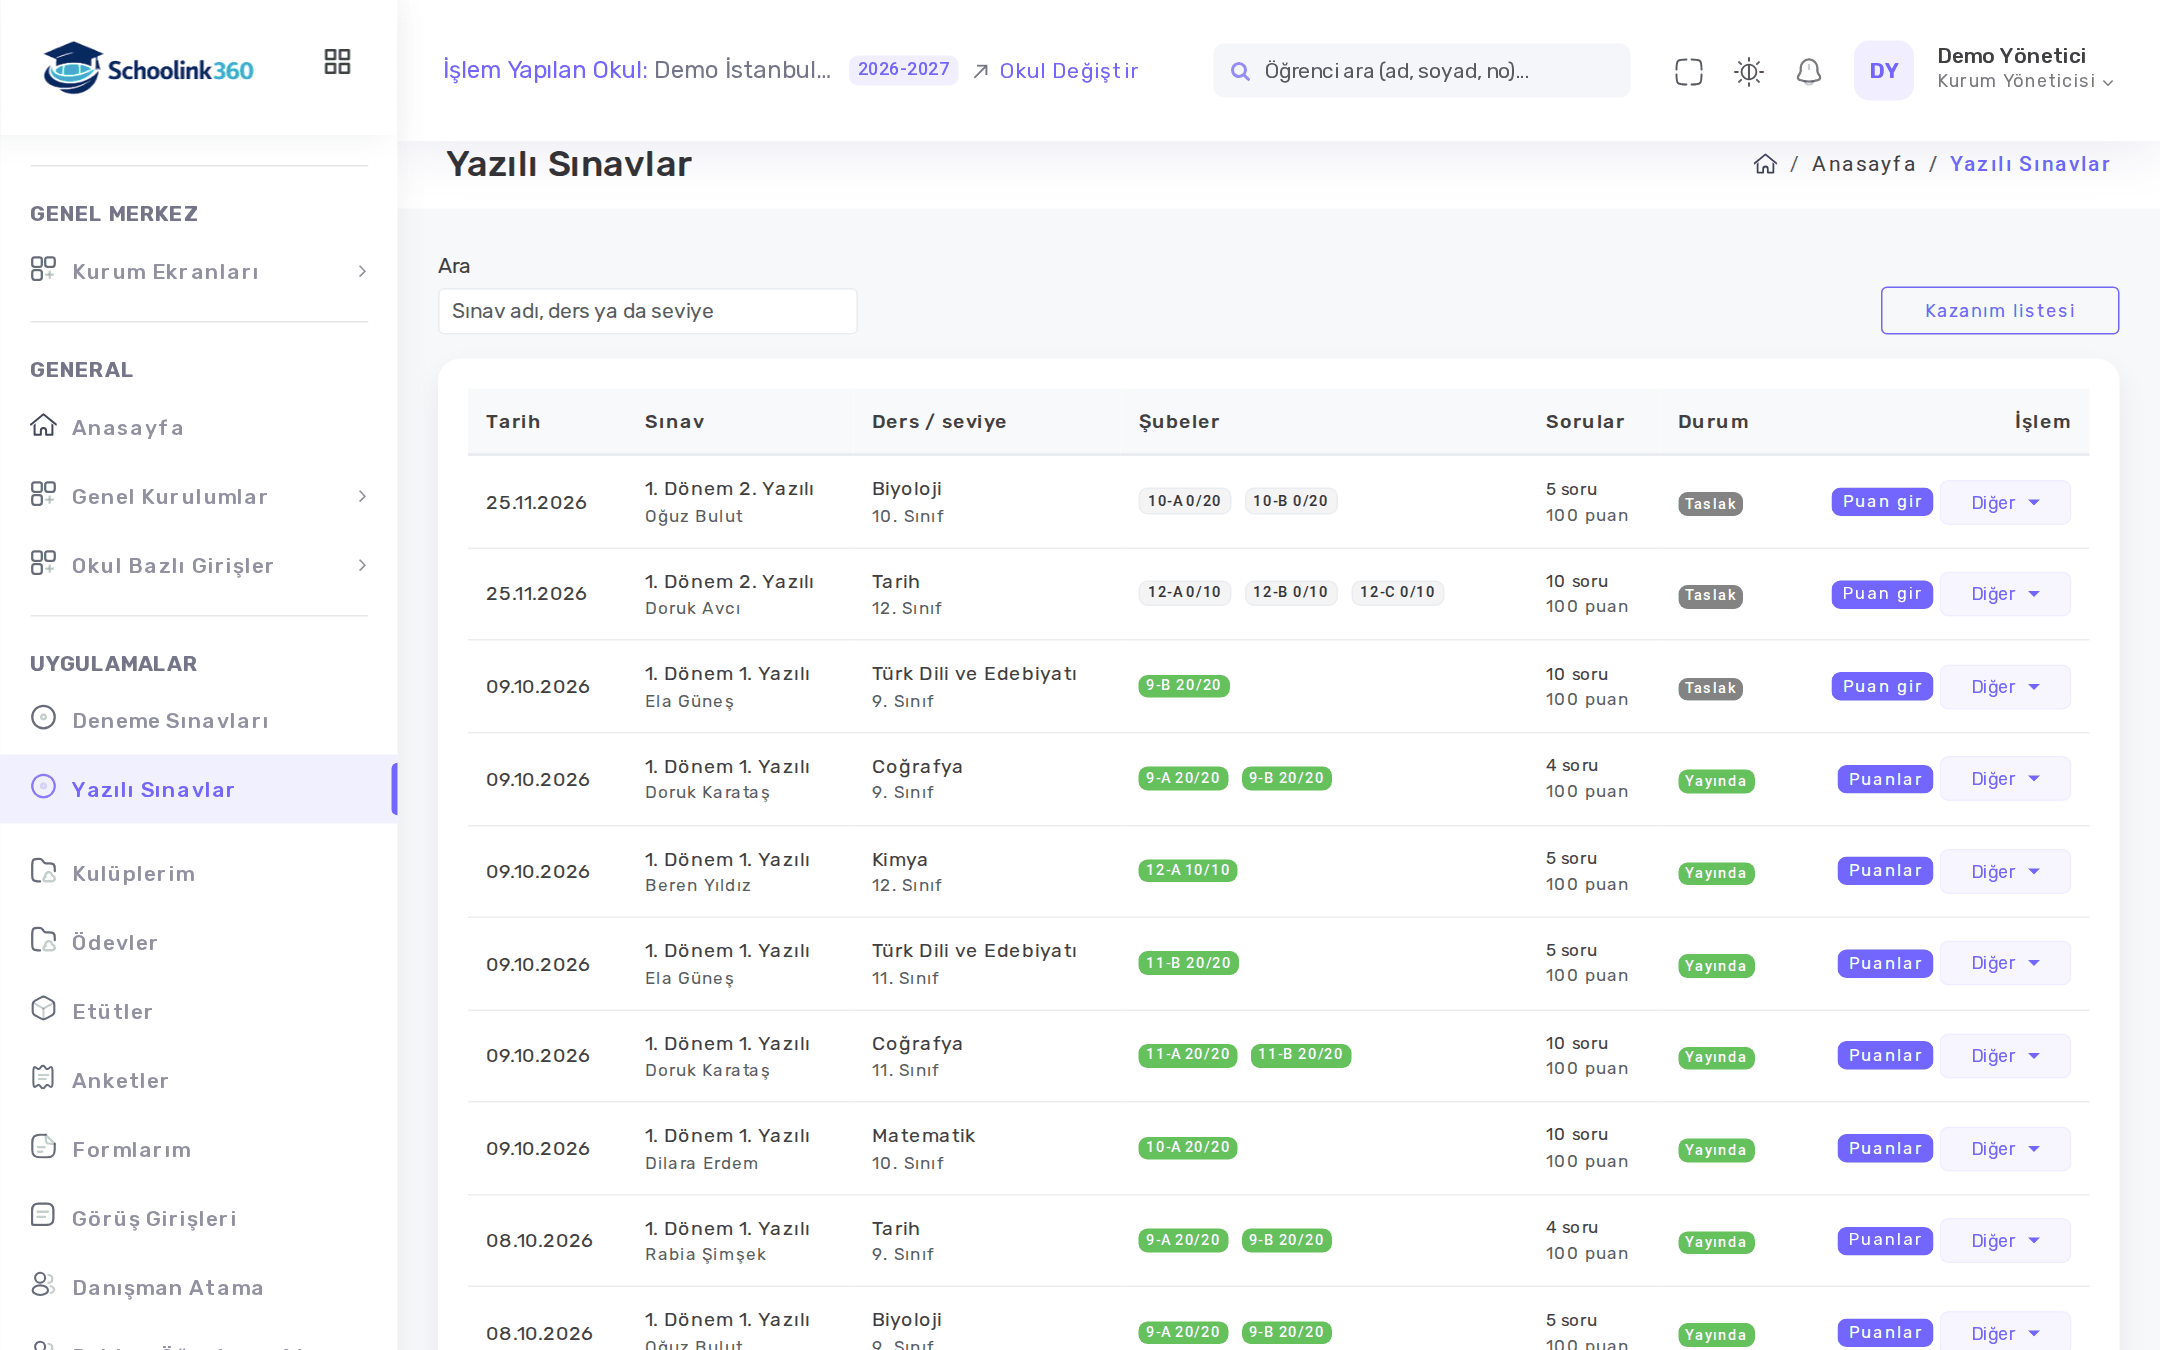2160x1350 pixels.
Task: Click Okul Değiştir link
Action: 1056,71
